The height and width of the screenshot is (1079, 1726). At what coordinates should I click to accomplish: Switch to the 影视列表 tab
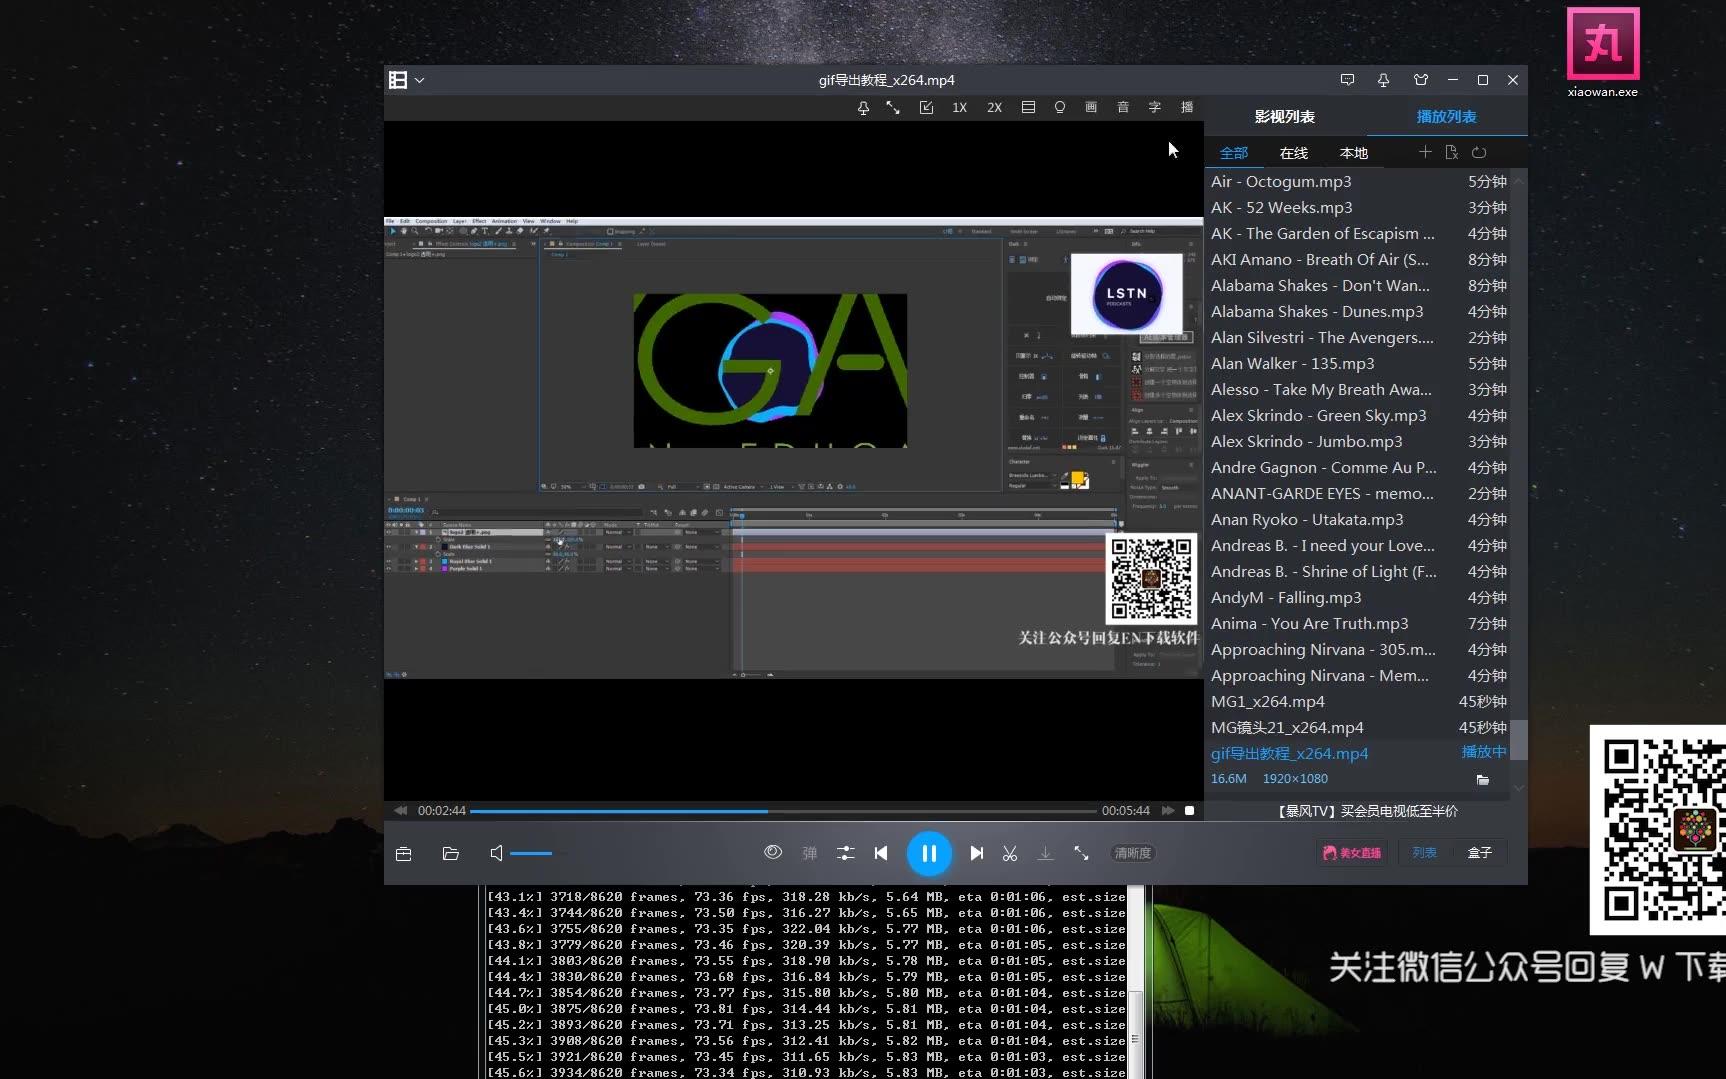coord(1285,117)
